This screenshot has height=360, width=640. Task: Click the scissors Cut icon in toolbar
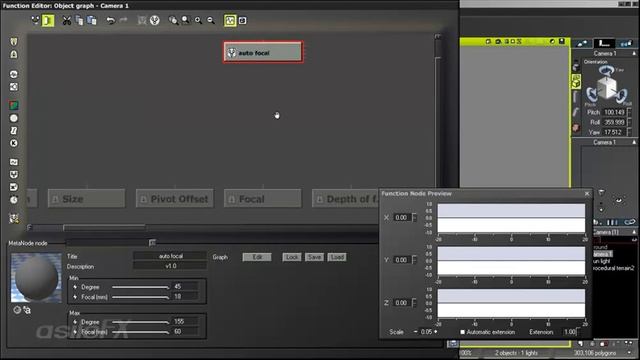67,20
